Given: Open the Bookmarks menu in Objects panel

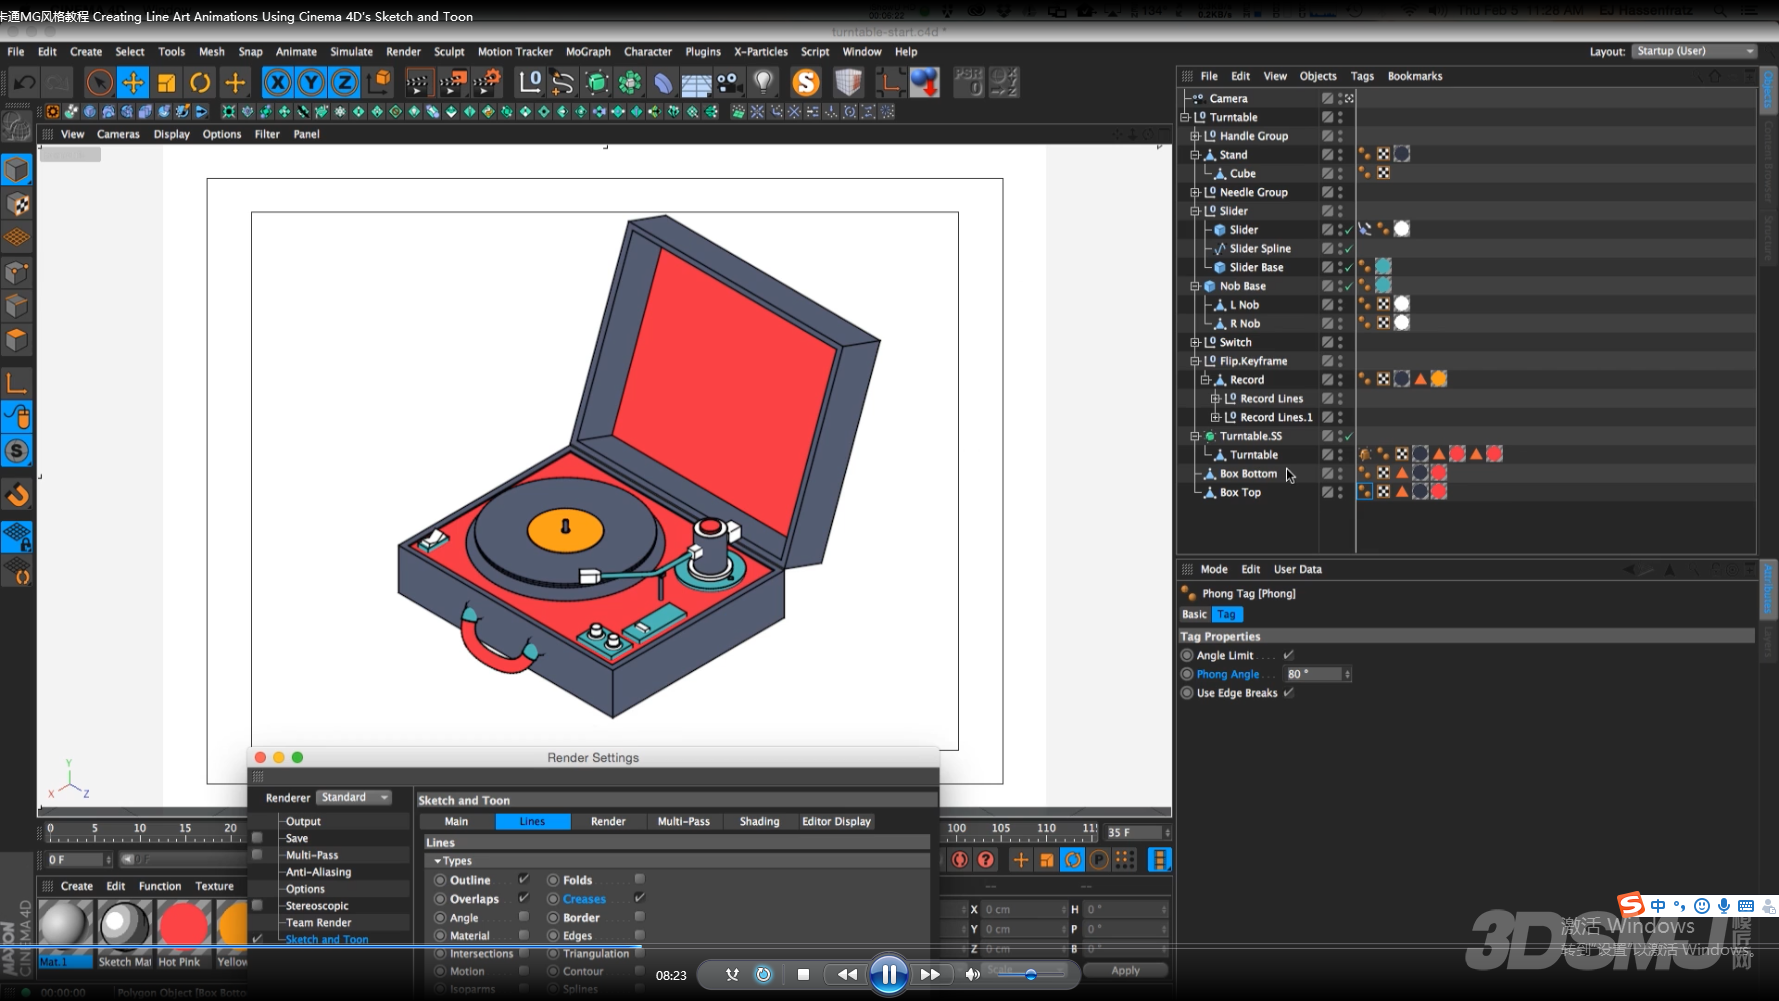Looking at the screenshot, I should 1415,76.
